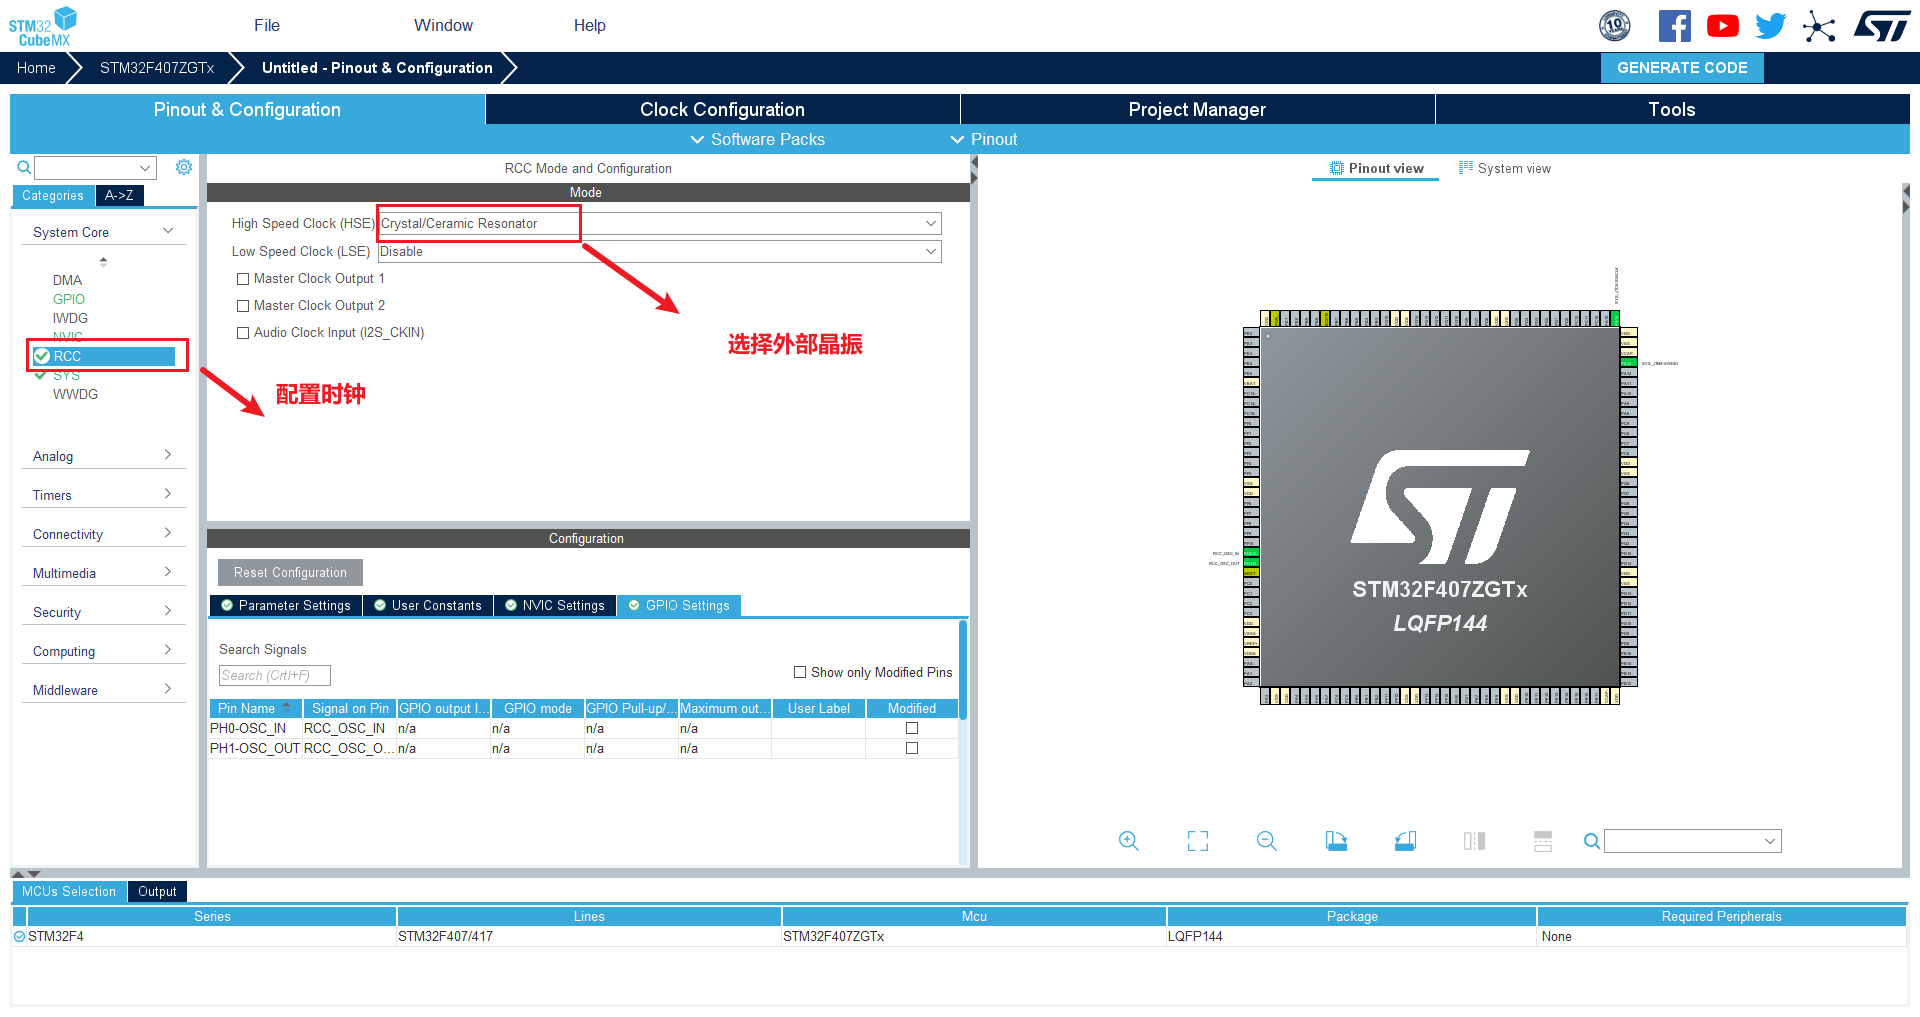Click the categories search magnifier icon
This screenshot has width=1920, height=1017.
[24, 167]
